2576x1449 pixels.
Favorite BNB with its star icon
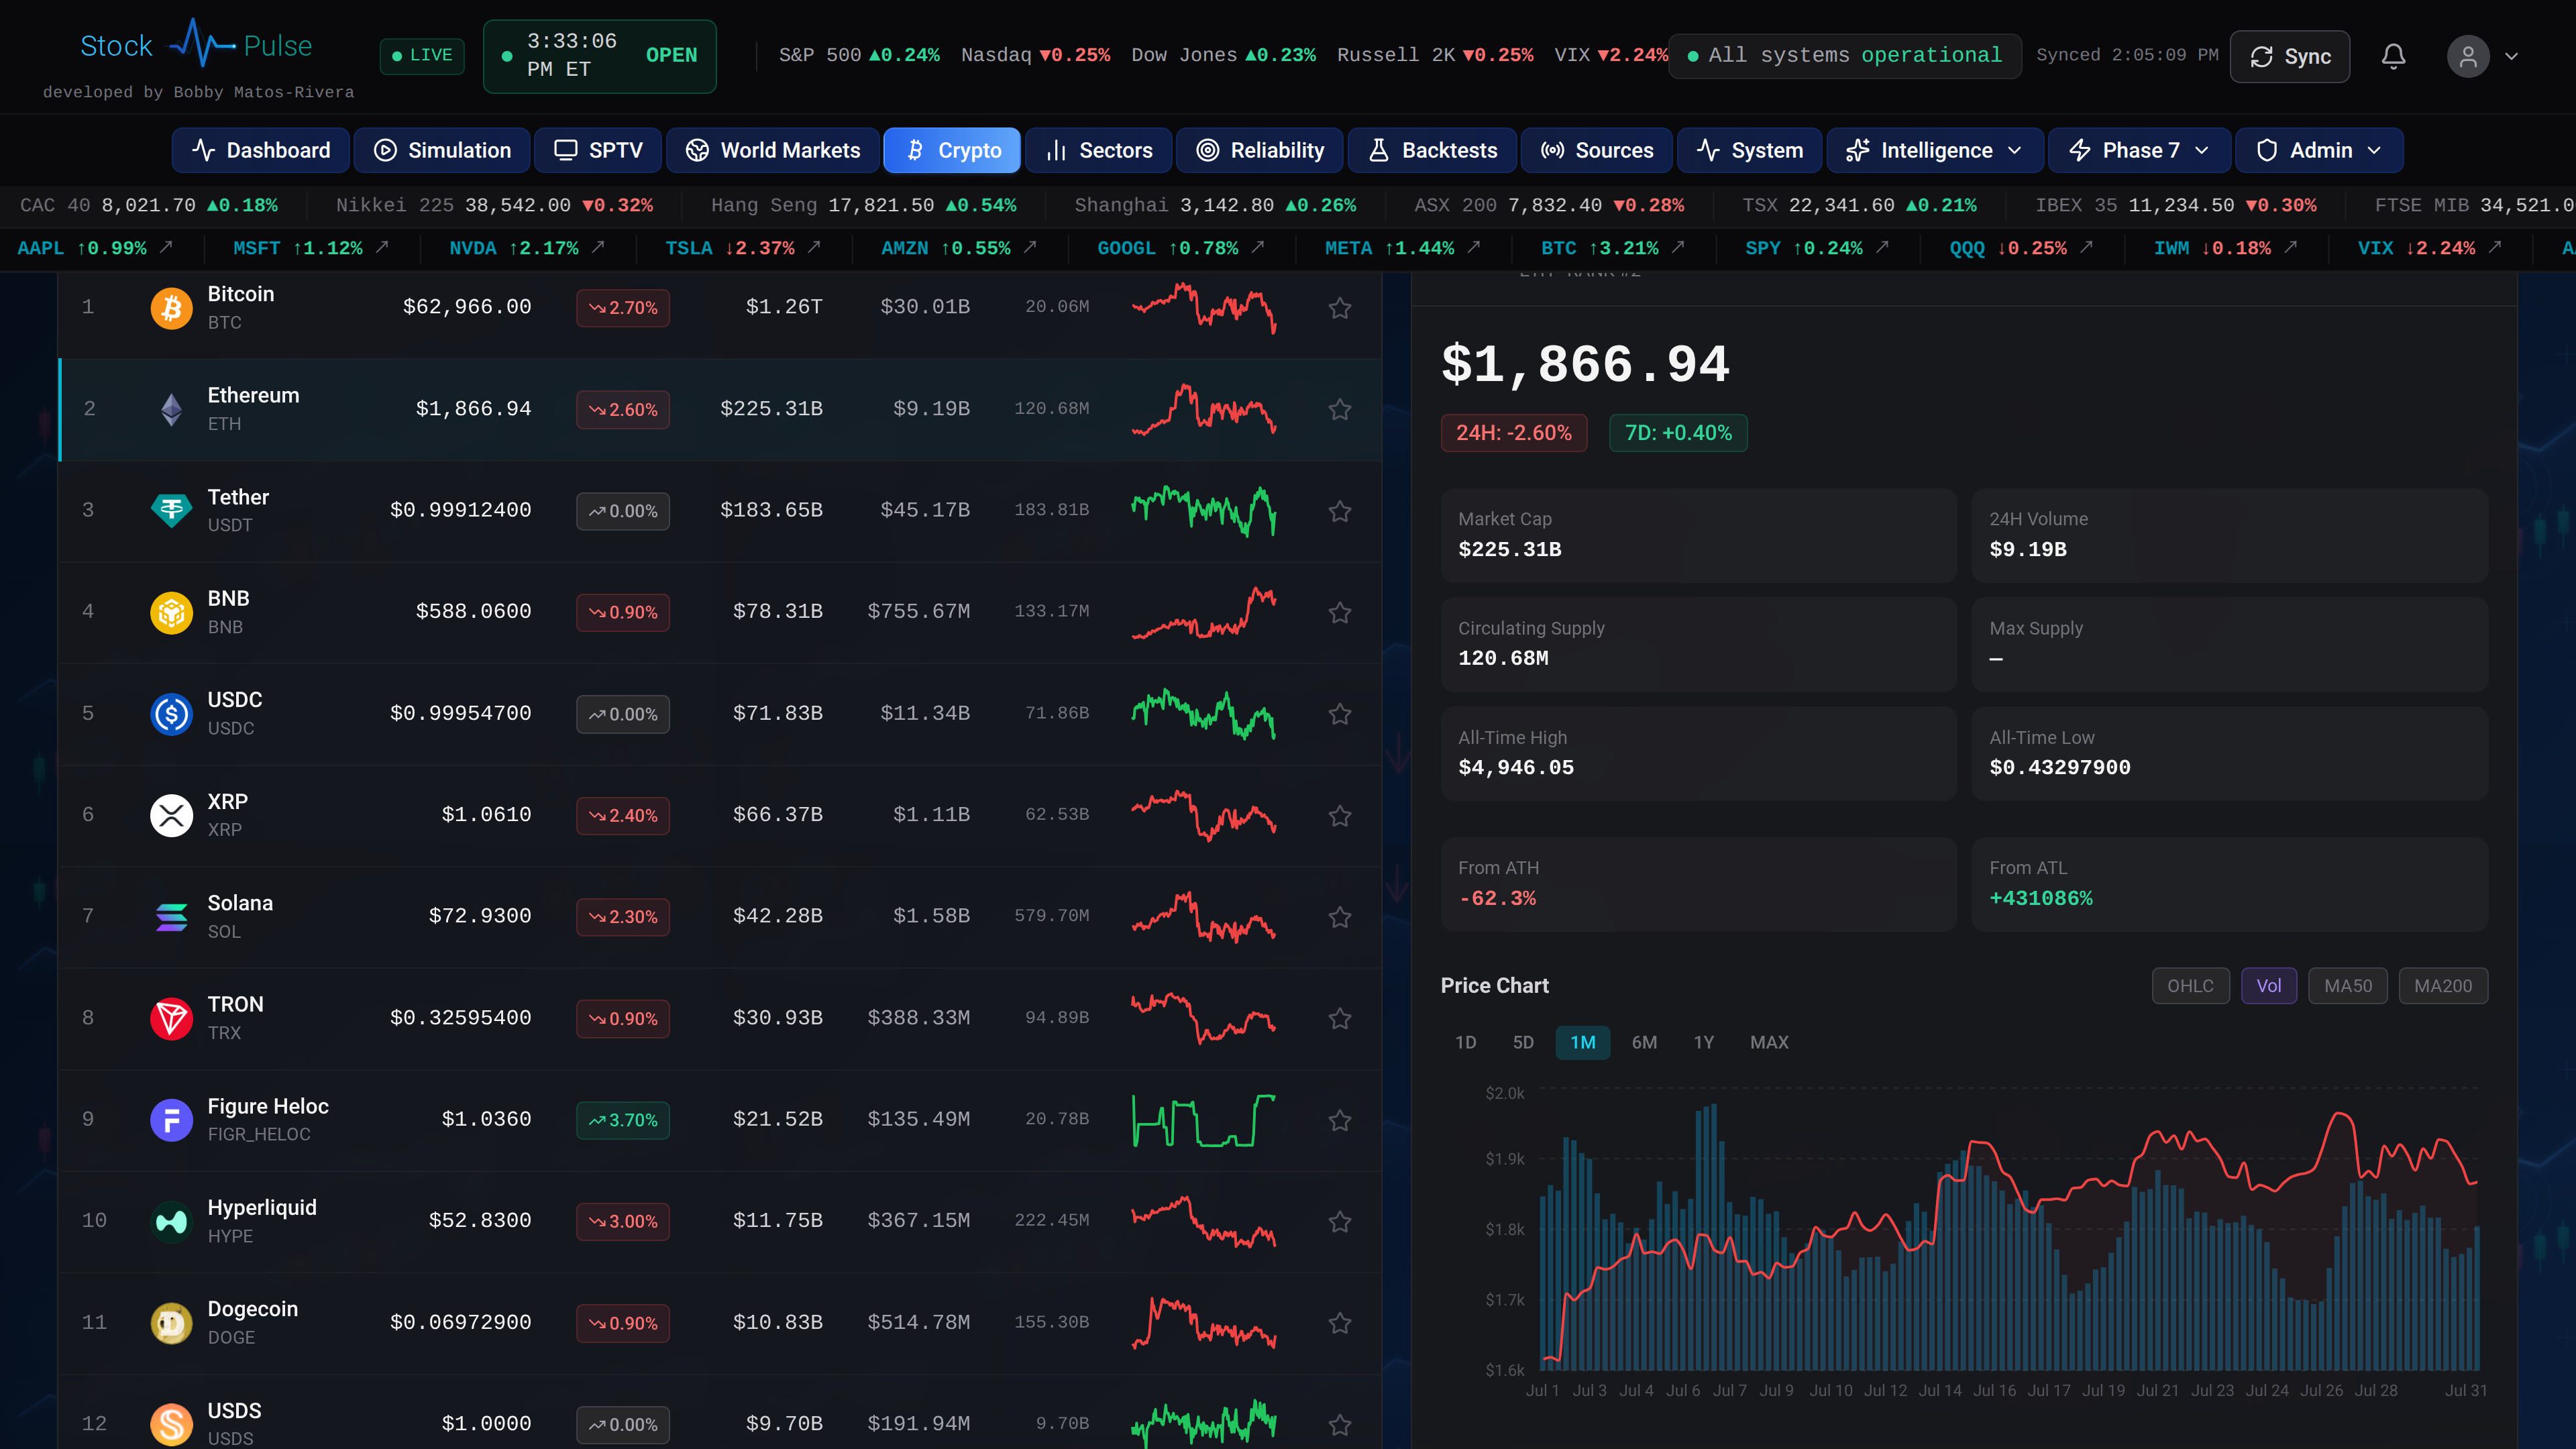tap(1340, 612)
